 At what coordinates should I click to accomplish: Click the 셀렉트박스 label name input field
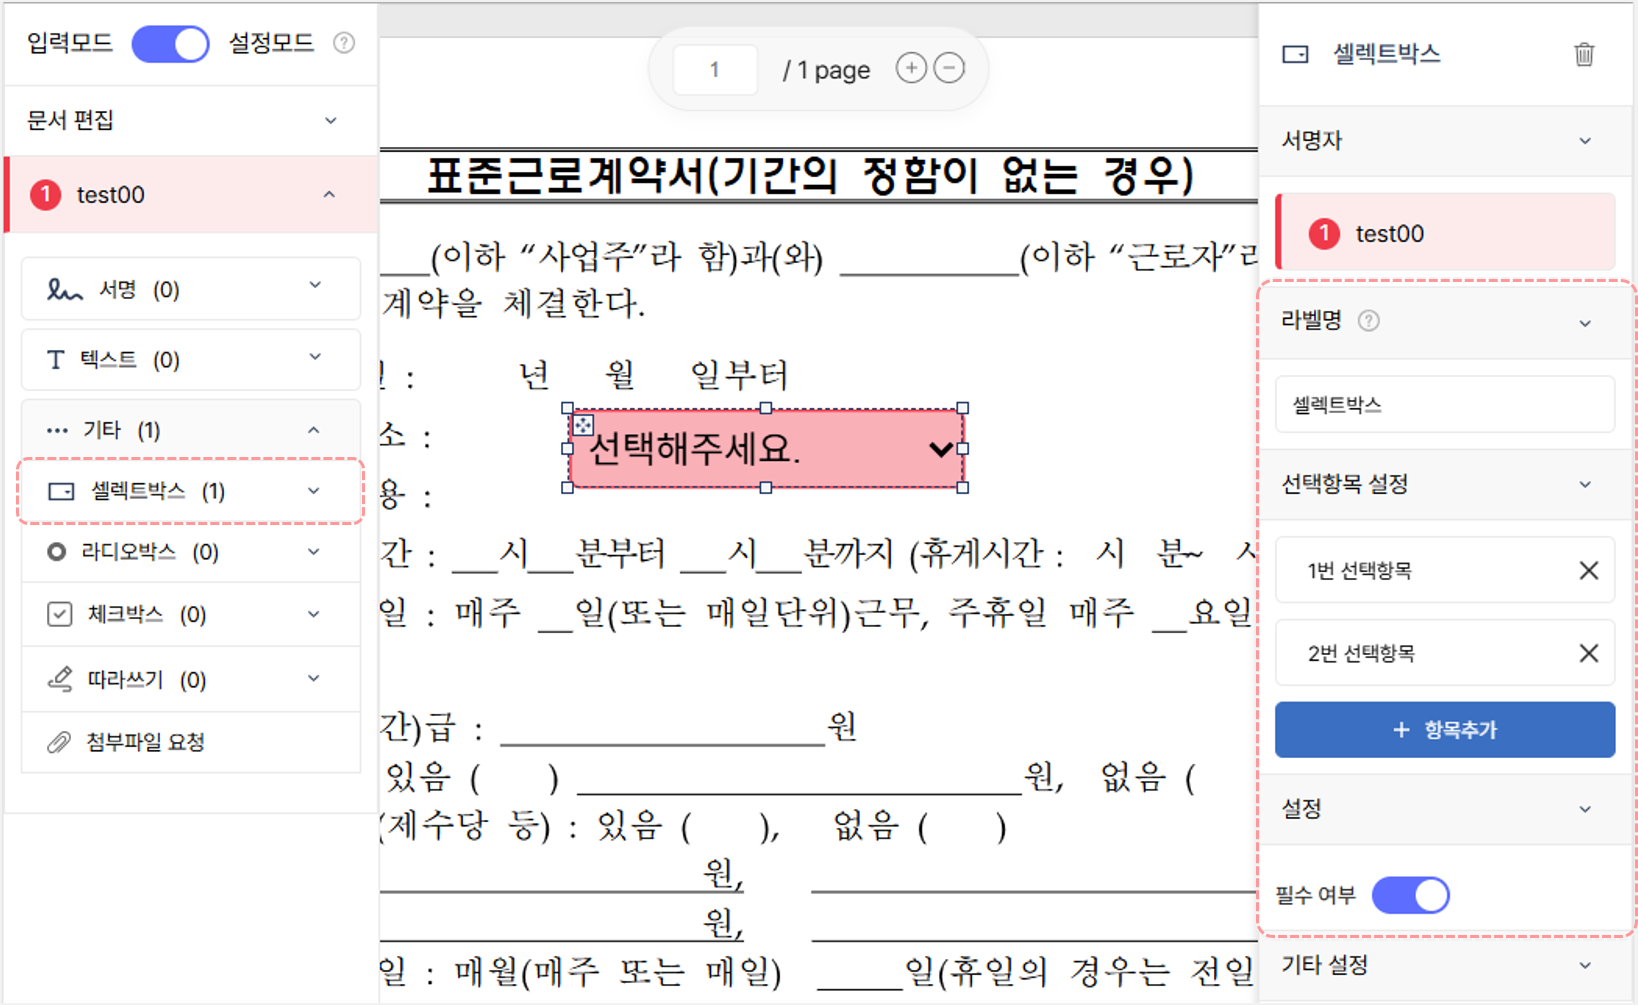[x=1444, y=405]
